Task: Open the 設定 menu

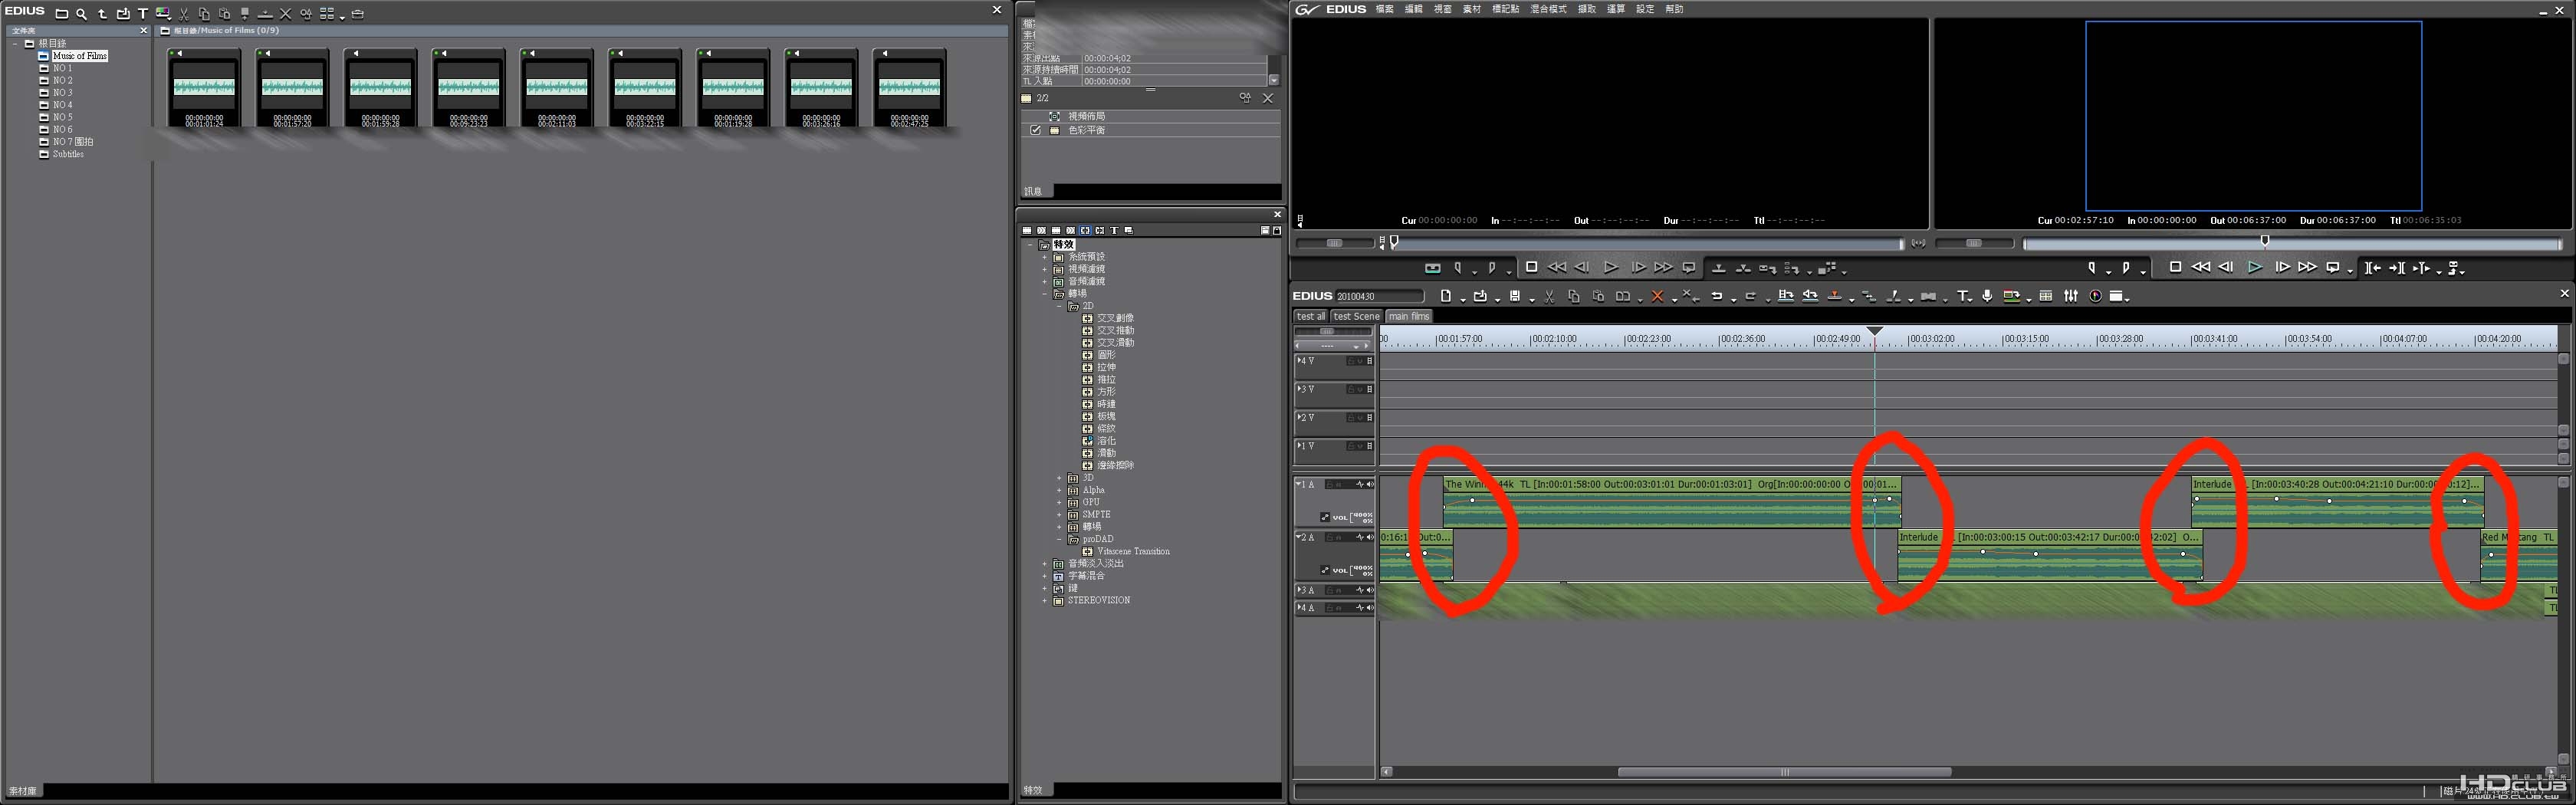Action: [x=1645, y=9]
